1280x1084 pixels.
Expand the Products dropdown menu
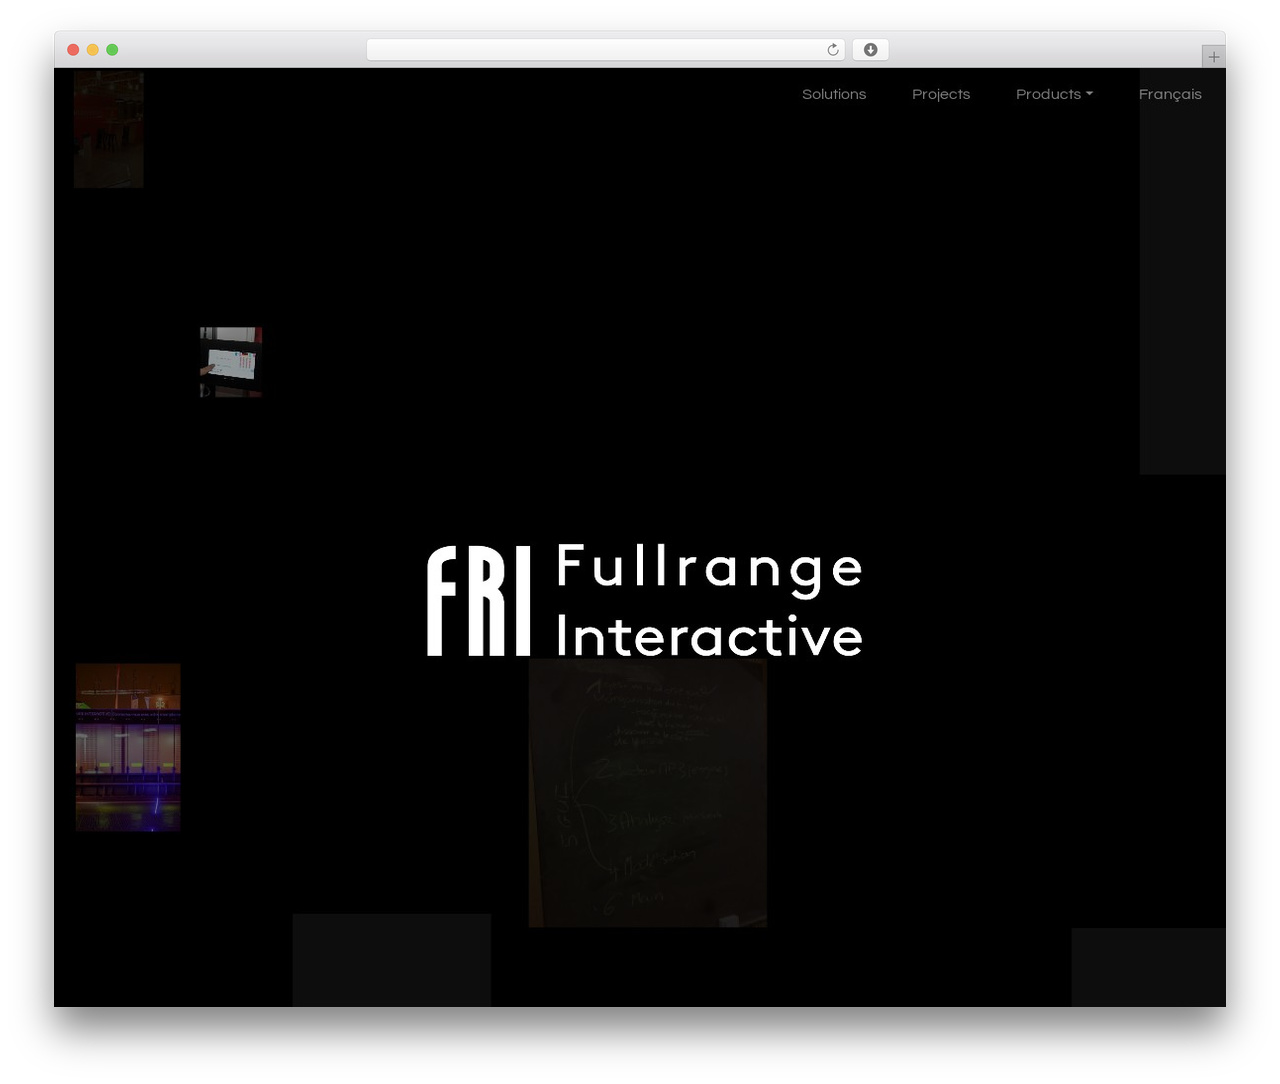[1054, 94]
